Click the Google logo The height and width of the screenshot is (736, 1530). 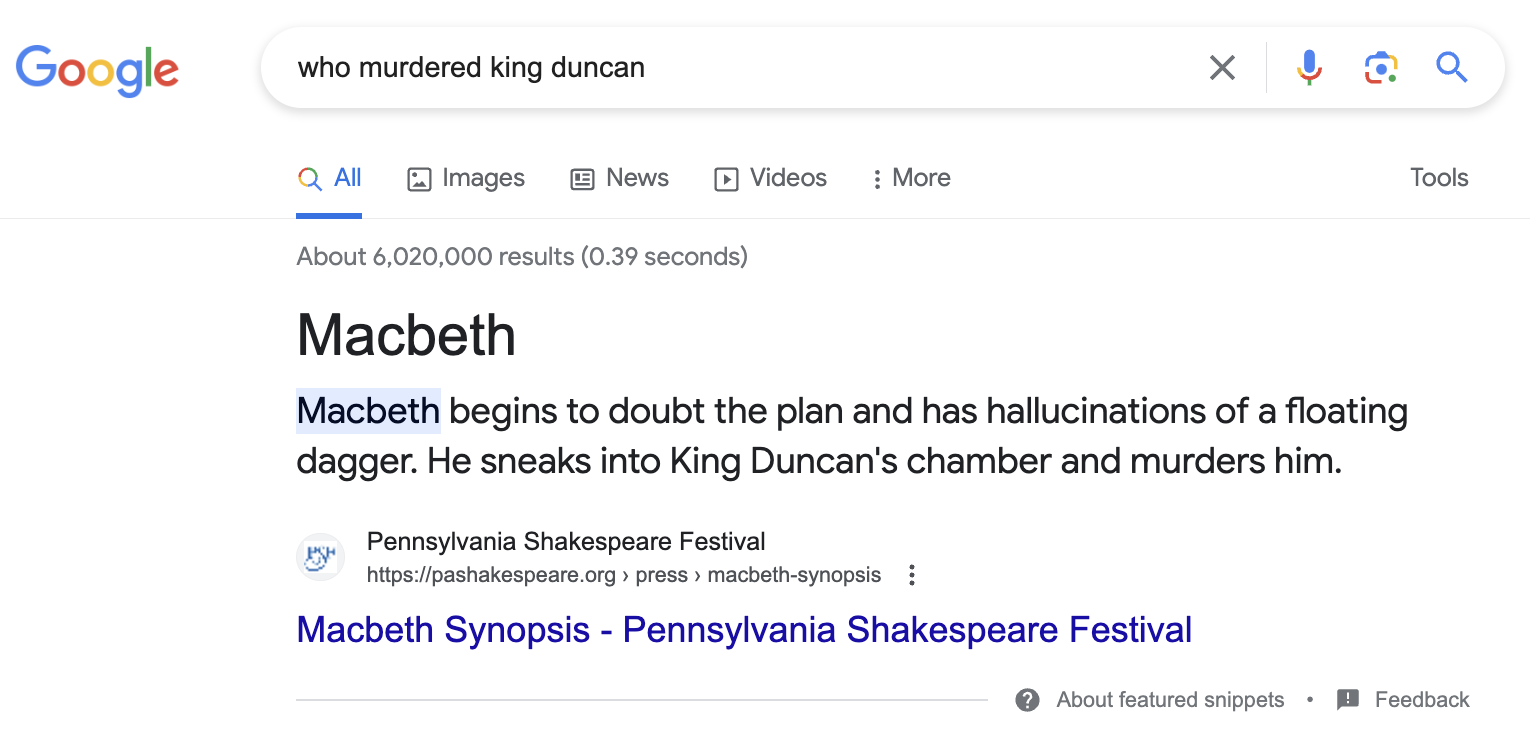97,70
